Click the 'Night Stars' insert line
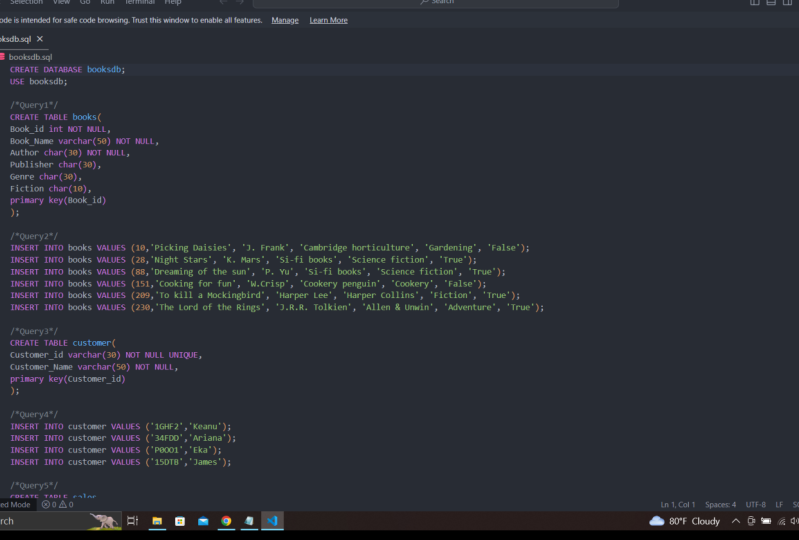Image resolution: width=799 pixels, height=540 pixels. pos(243,260)
